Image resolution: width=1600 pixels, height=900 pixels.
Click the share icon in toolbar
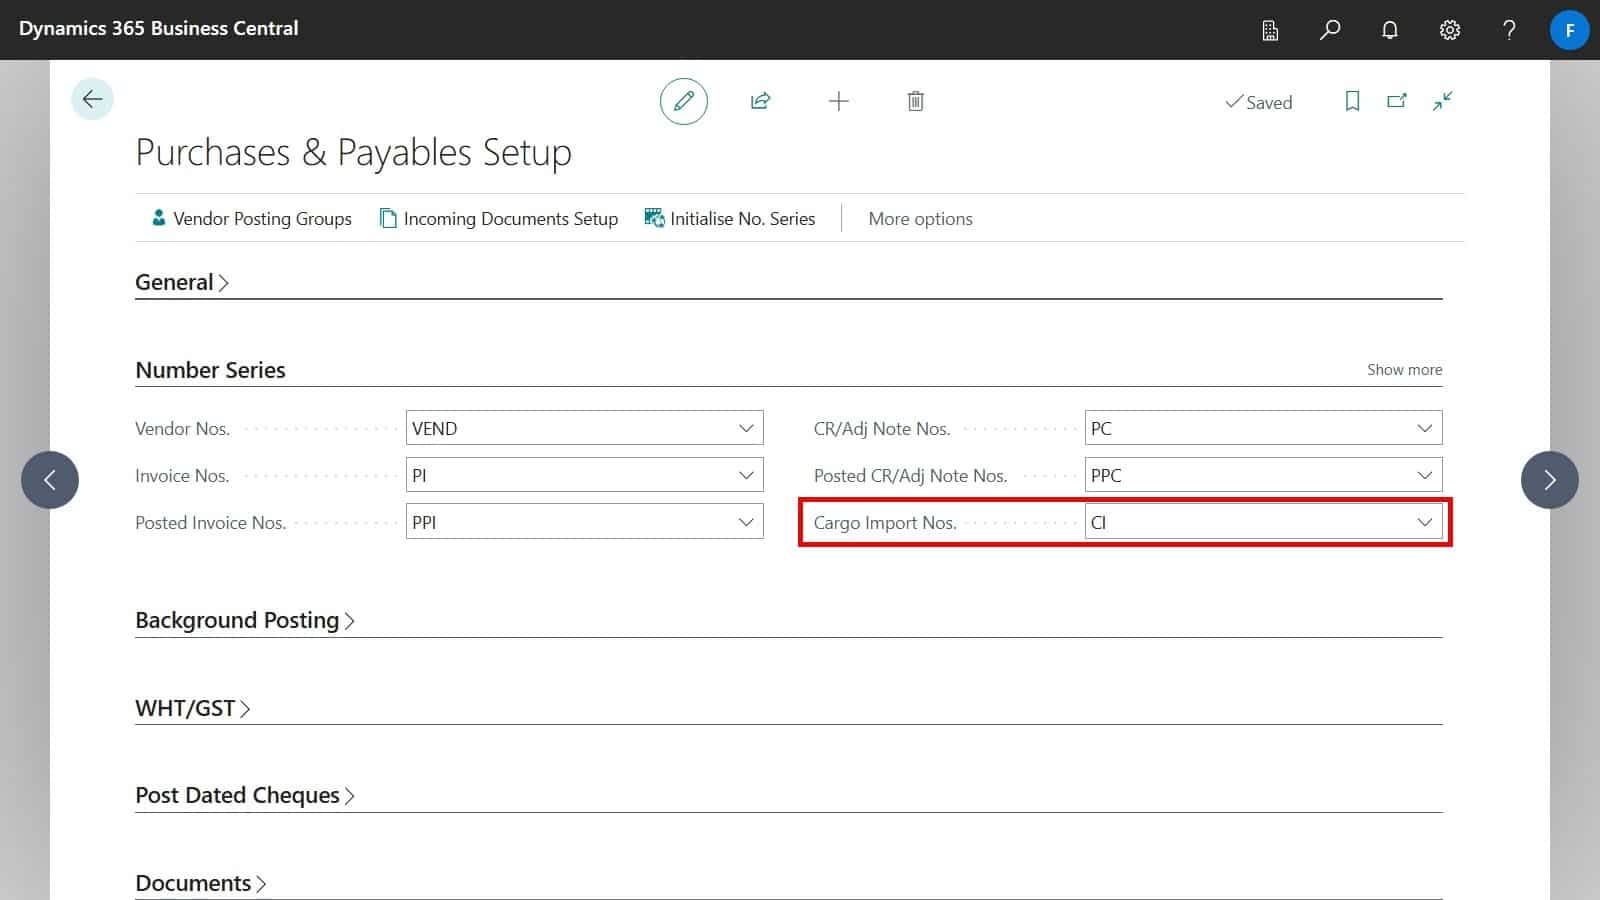point(760,101)
